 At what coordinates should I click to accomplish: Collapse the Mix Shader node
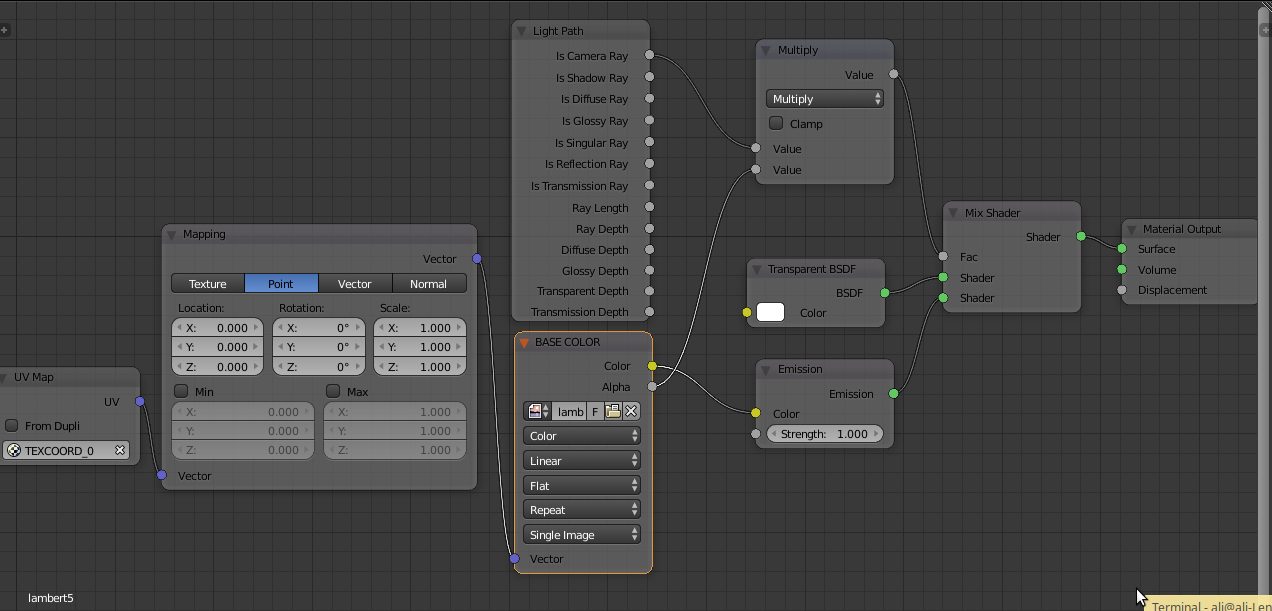pyautogui.click(x=954, y=213)
